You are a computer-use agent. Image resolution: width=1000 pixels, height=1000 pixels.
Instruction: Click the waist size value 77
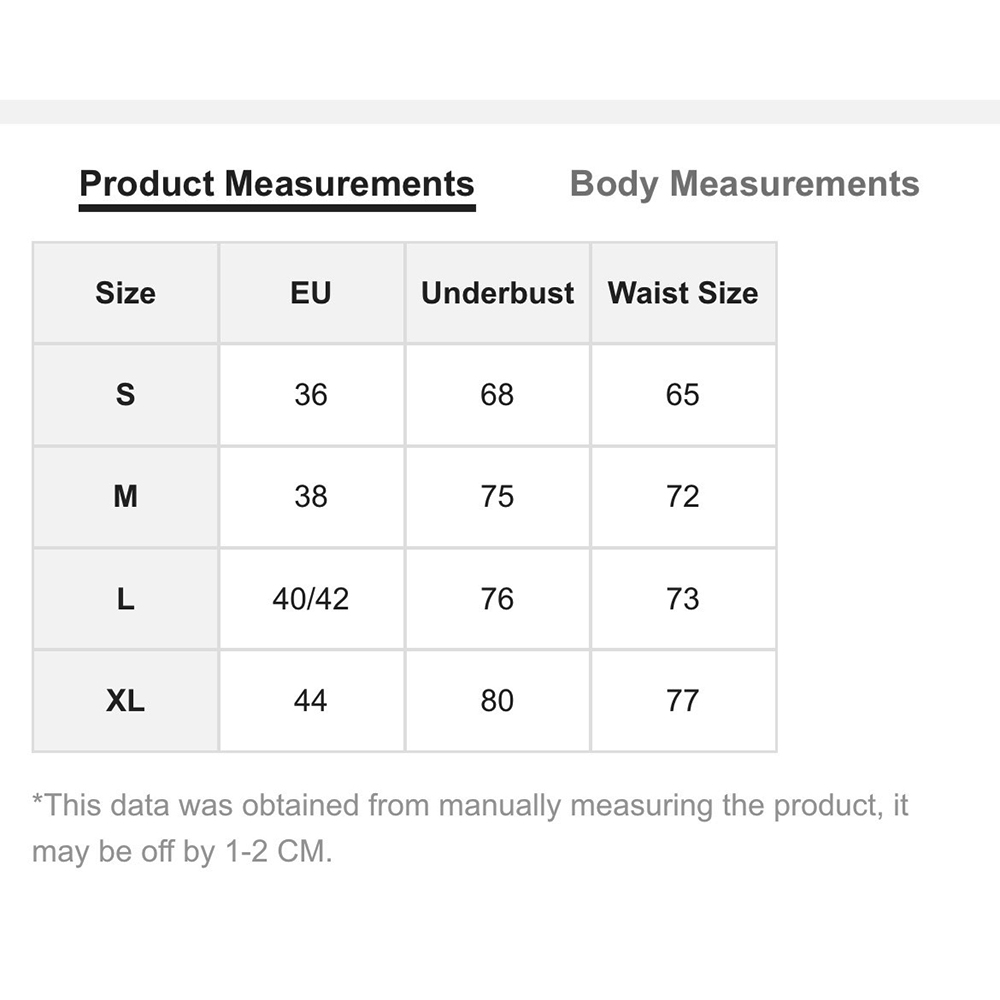pos(683,701)
